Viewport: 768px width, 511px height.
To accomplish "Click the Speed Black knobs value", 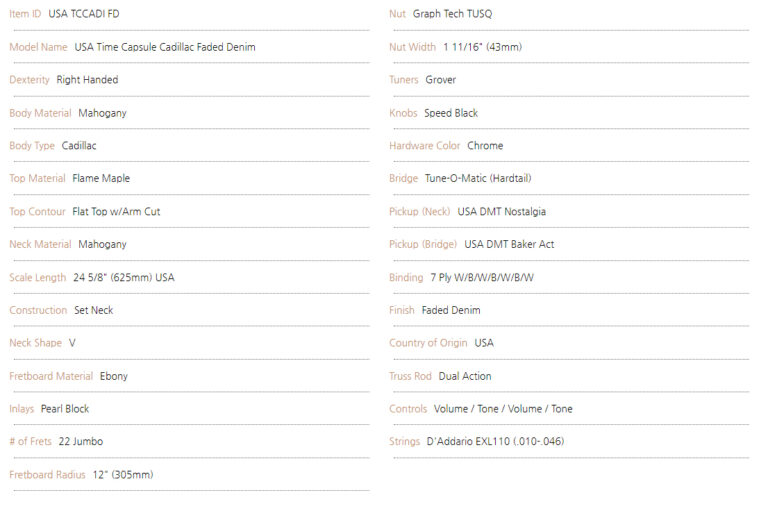I will (451, 113).
